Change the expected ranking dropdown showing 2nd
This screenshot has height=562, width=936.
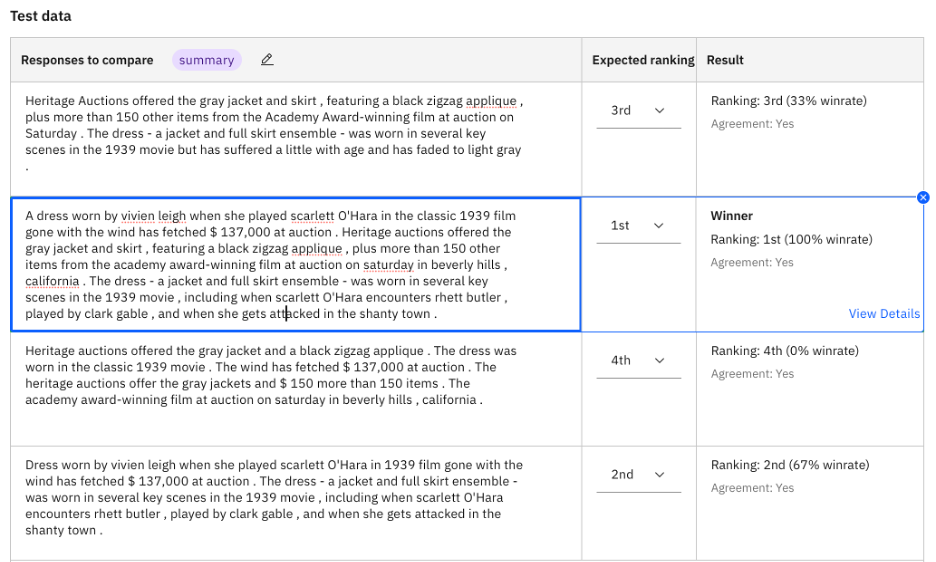(637, 475)
